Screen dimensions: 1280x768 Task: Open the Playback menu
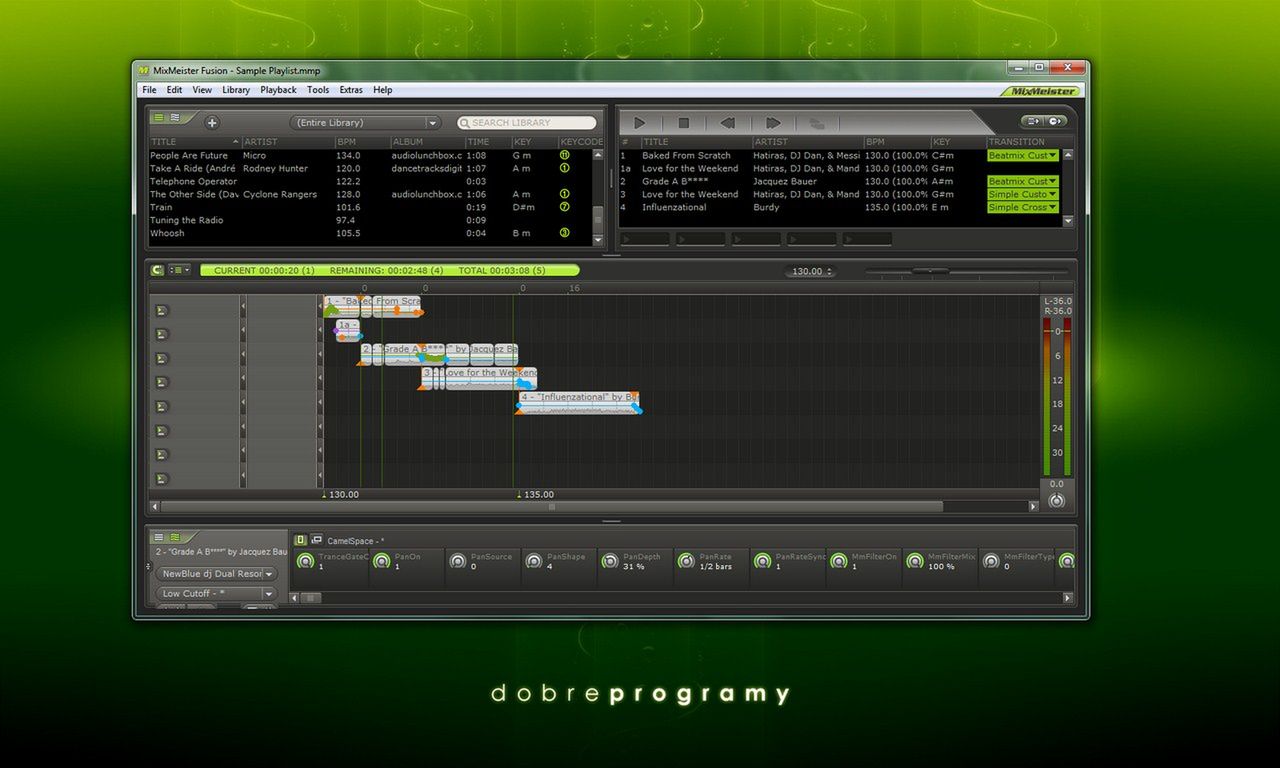[x=278, y=90]
